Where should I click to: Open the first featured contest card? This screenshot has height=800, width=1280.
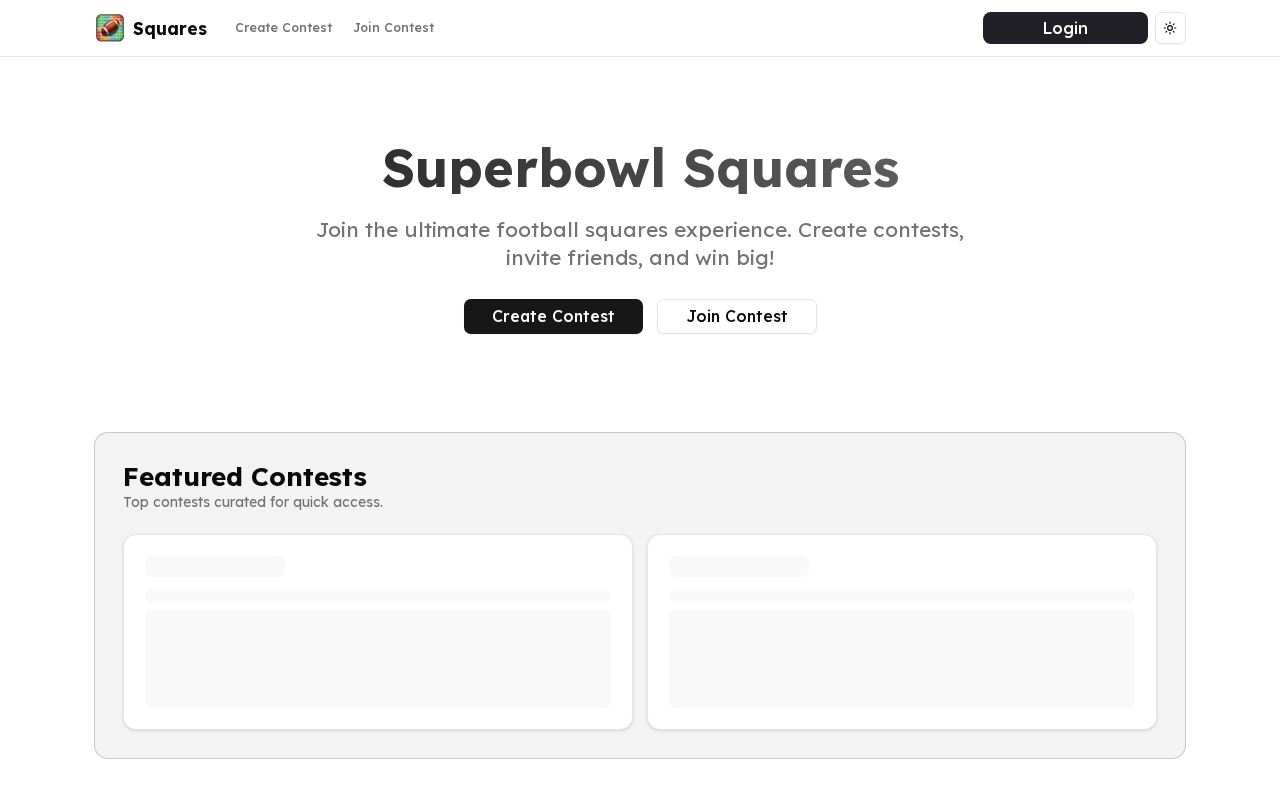coord(378,632)
